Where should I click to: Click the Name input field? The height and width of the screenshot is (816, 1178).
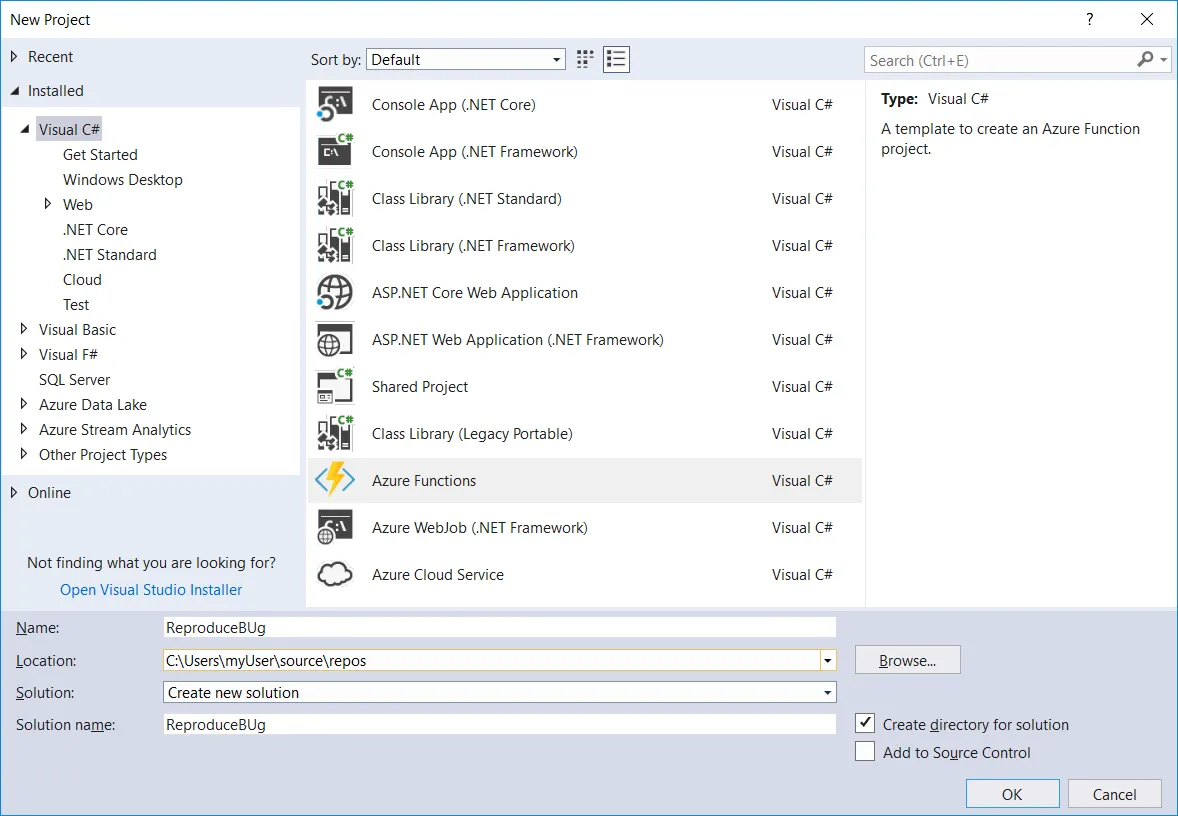[500, 627]
